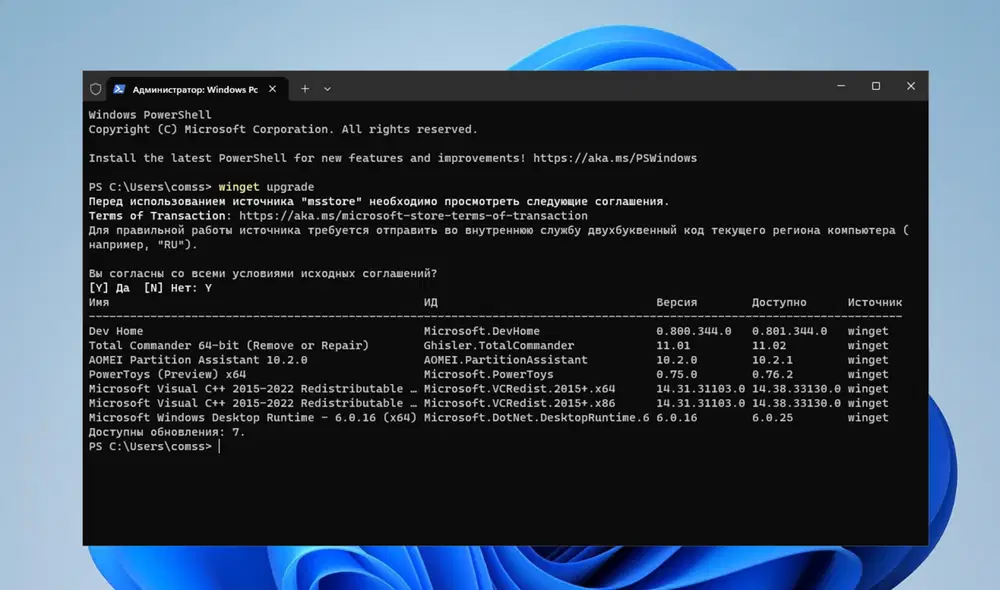Close the terminal window

[911, 86]
